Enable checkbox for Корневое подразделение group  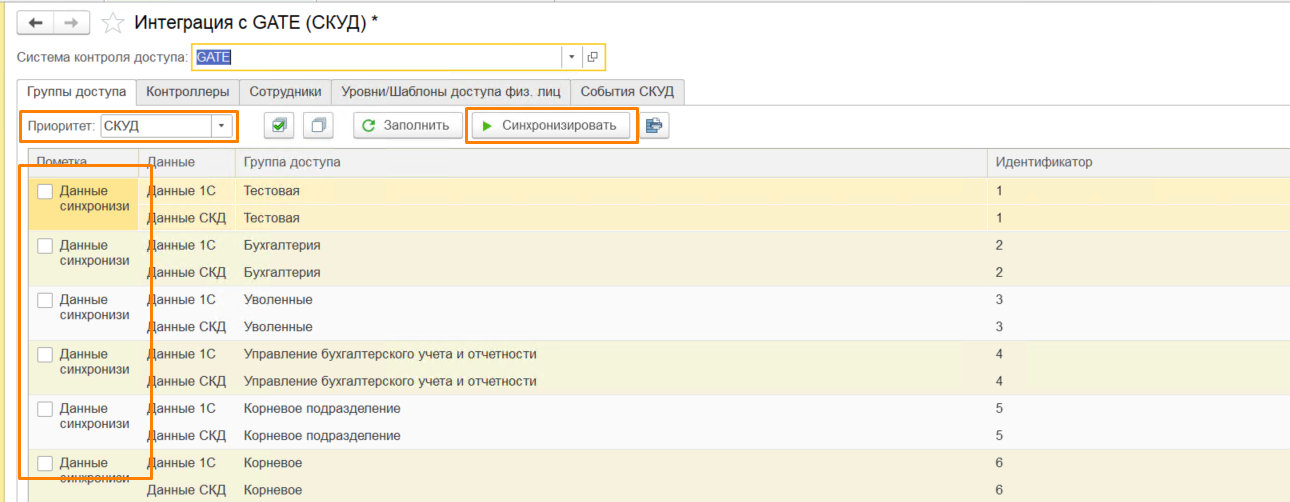pos(45,409)
